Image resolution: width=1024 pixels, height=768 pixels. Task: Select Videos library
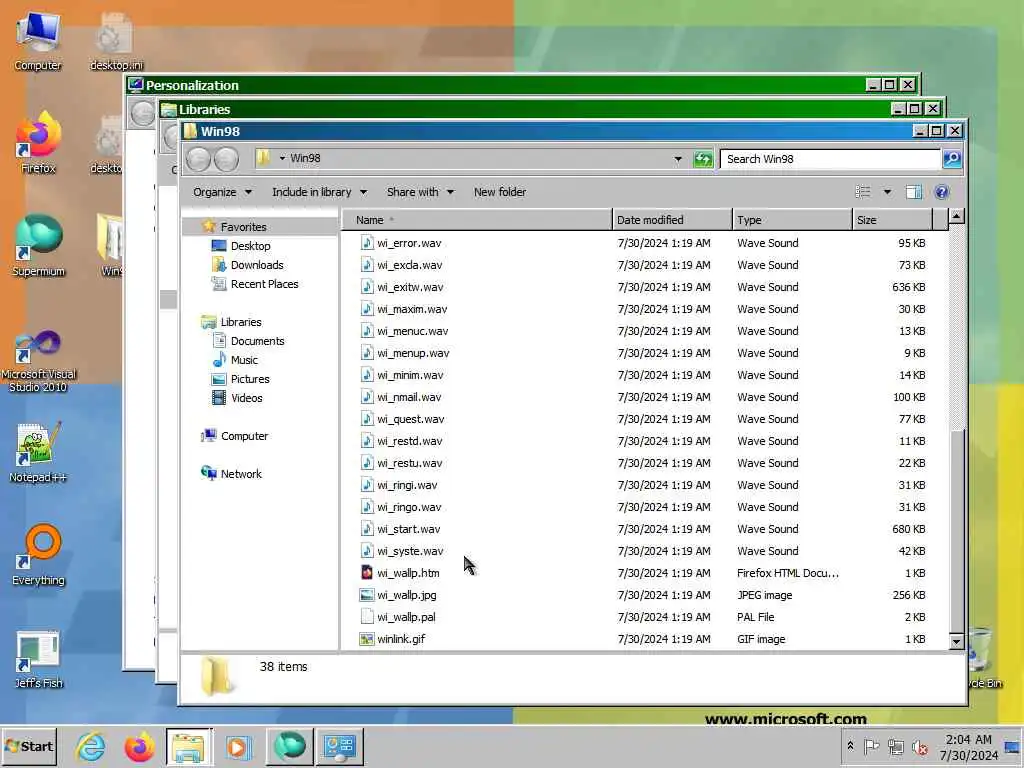[x=246, y=398]
